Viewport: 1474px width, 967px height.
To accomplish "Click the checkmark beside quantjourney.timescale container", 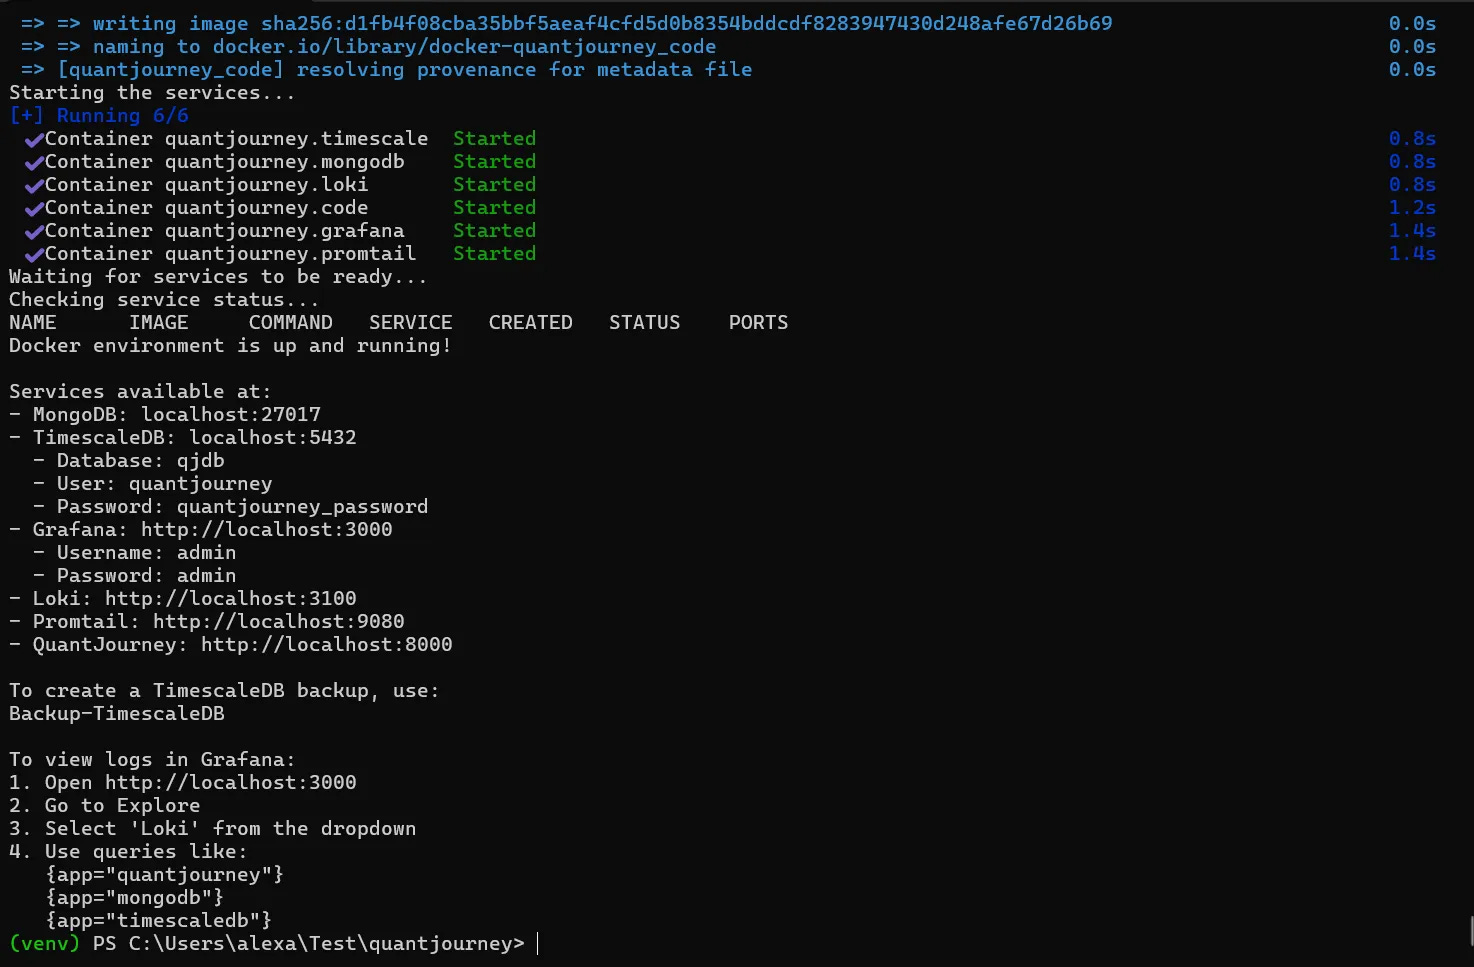I will [x=34, y=138].
